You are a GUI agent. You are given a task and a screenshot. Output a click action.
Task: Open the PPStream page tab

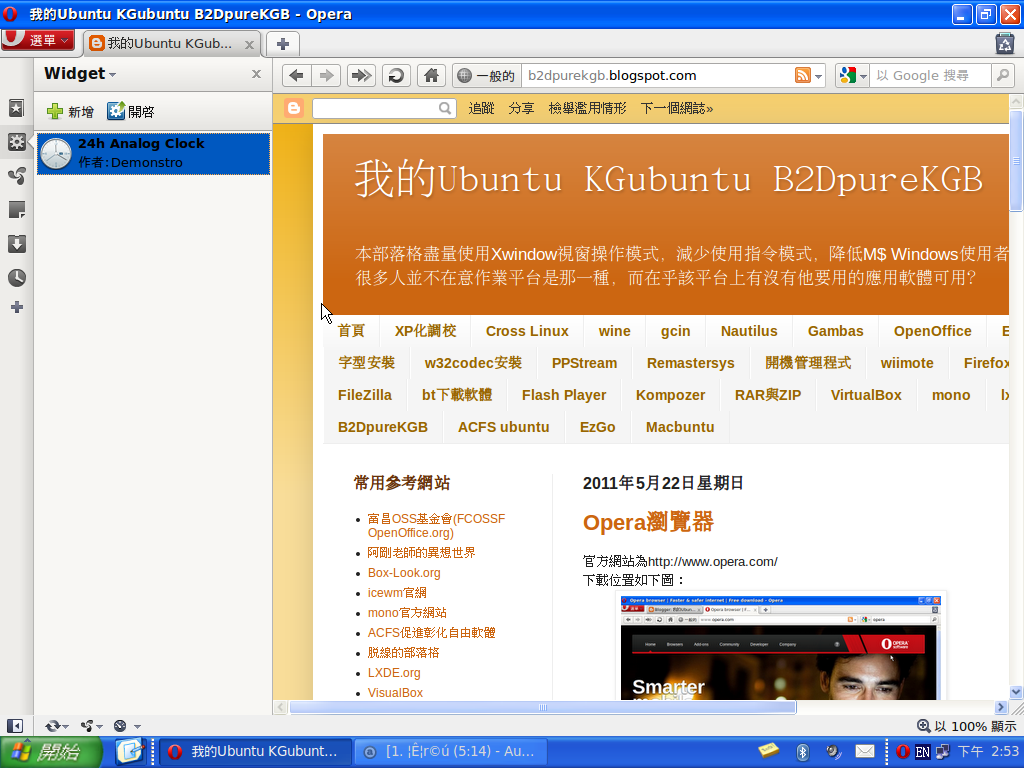coord(584,363)
